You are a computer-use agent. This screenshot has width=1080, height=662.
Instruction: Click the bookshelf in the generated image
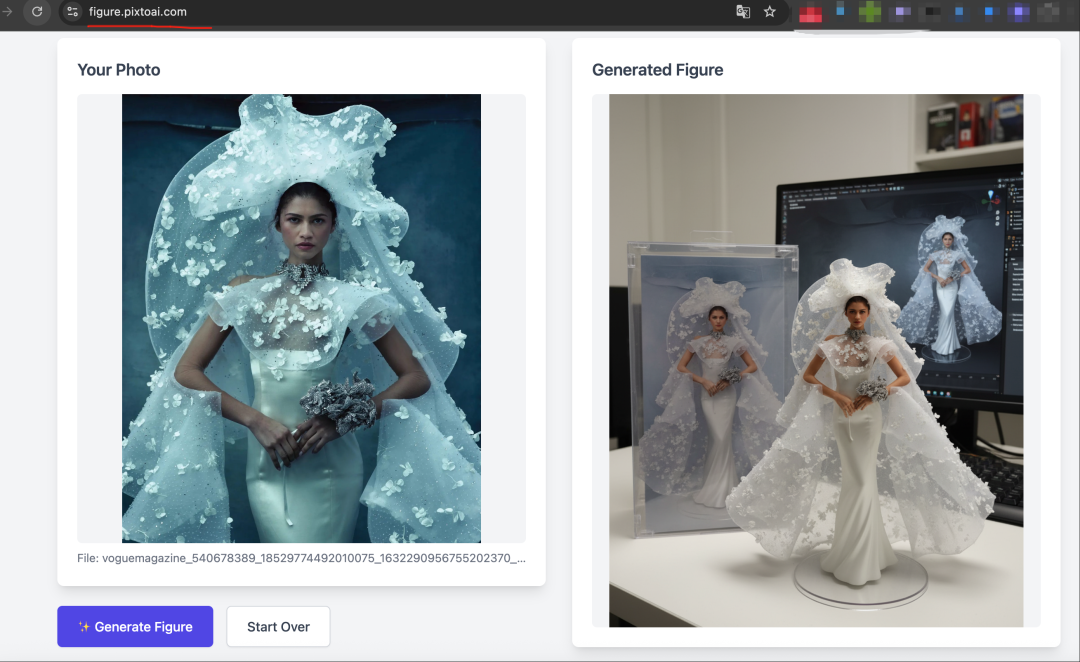[x=970, y=125]
